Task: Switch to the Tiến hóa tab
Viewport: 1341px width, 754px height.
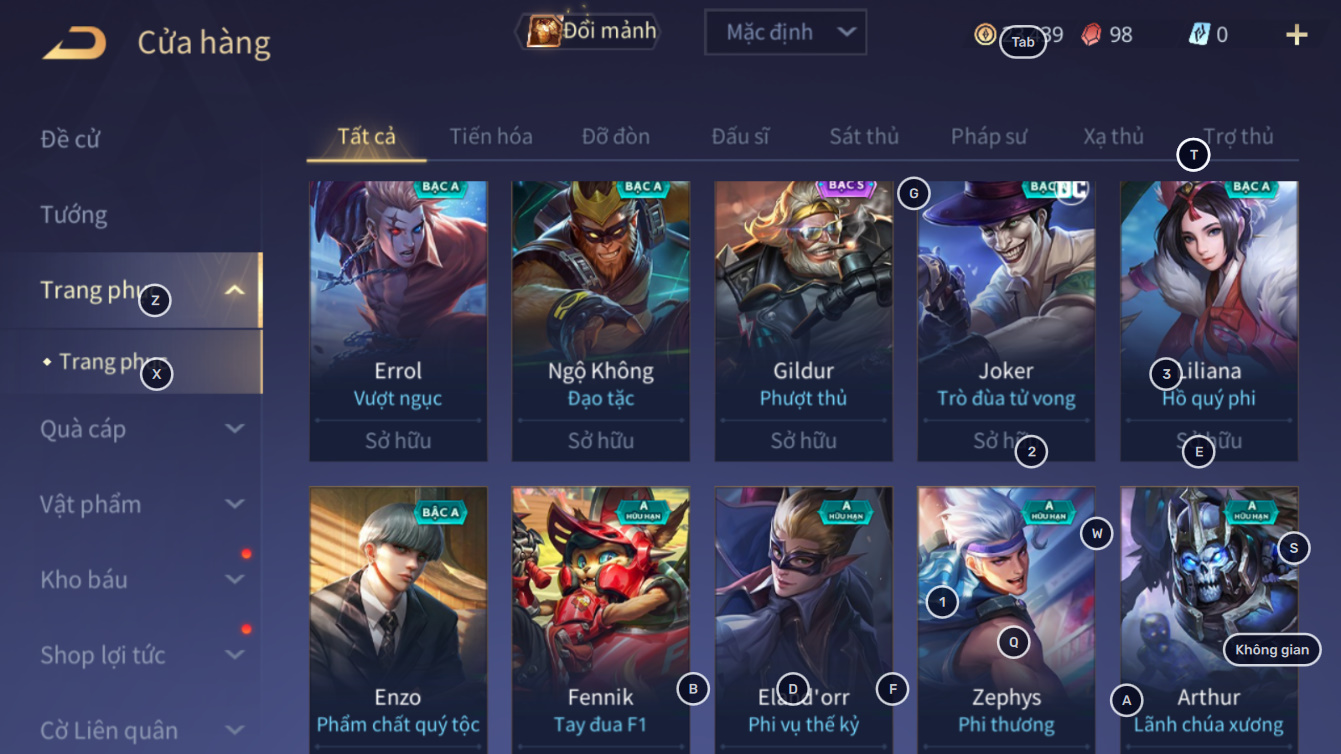Action: (490, 137)
